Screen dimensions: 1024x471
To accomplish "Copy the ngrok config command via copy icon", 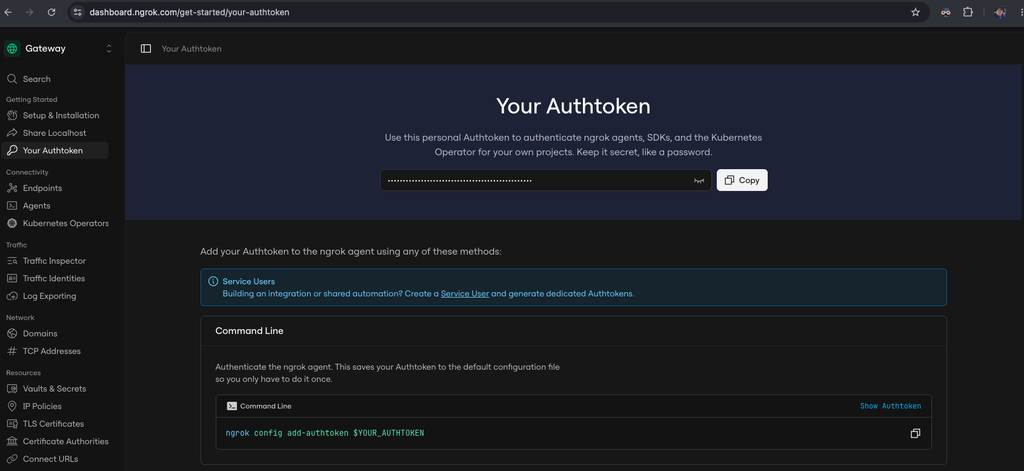I will 915,433.
